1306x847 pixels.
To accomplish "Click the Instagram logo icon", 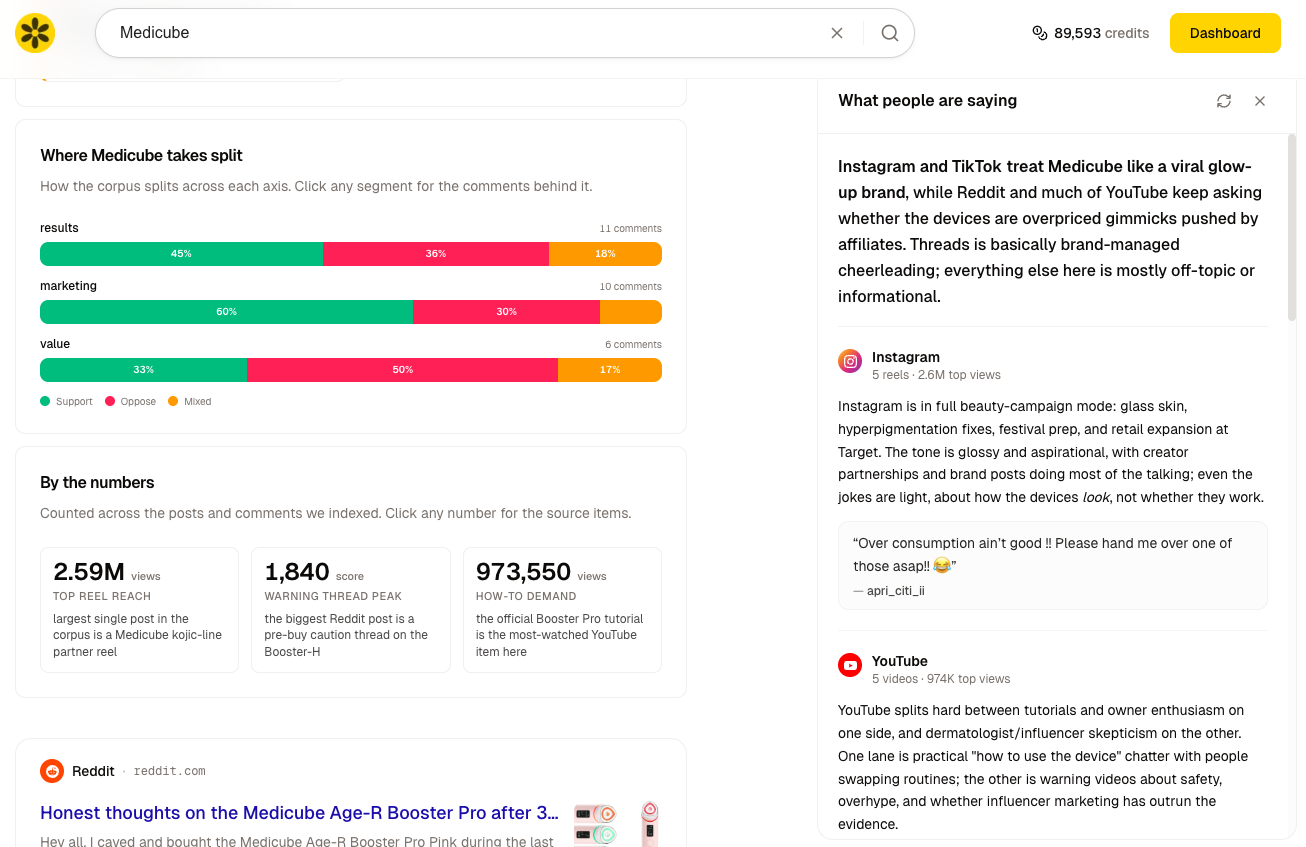I will coord(850,361).
